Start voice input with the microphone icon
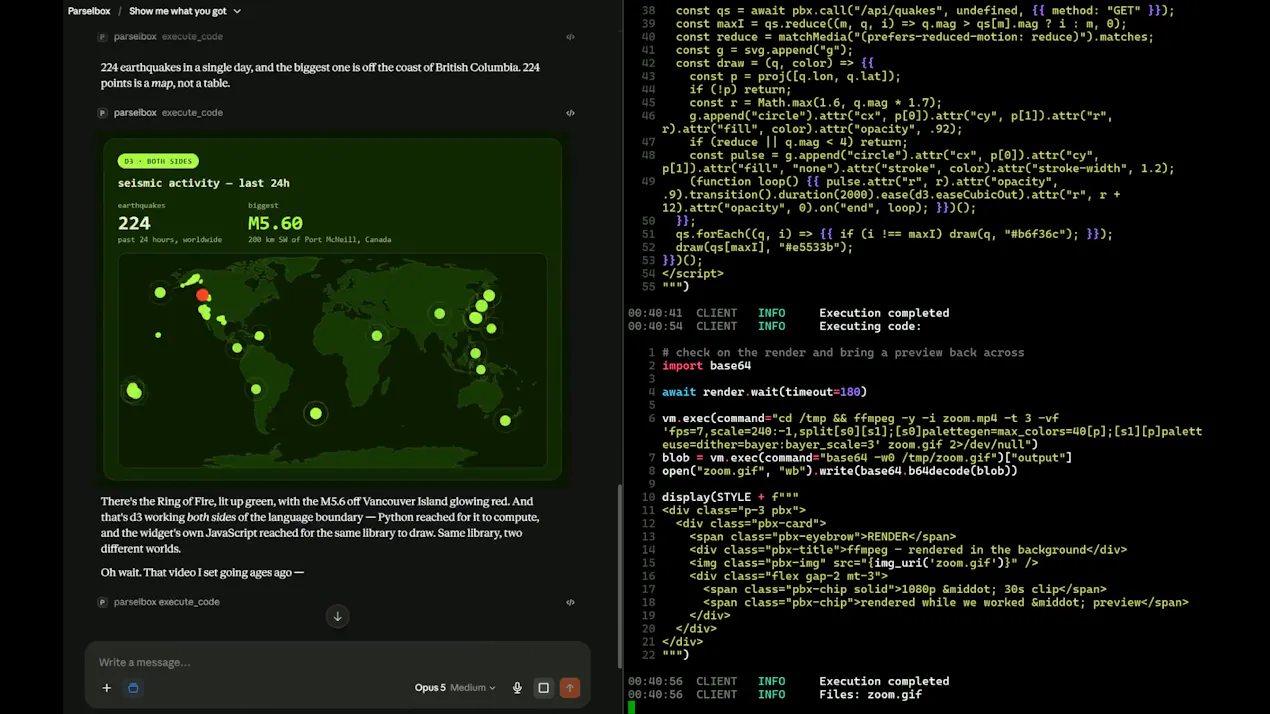 tap(517, 688)
